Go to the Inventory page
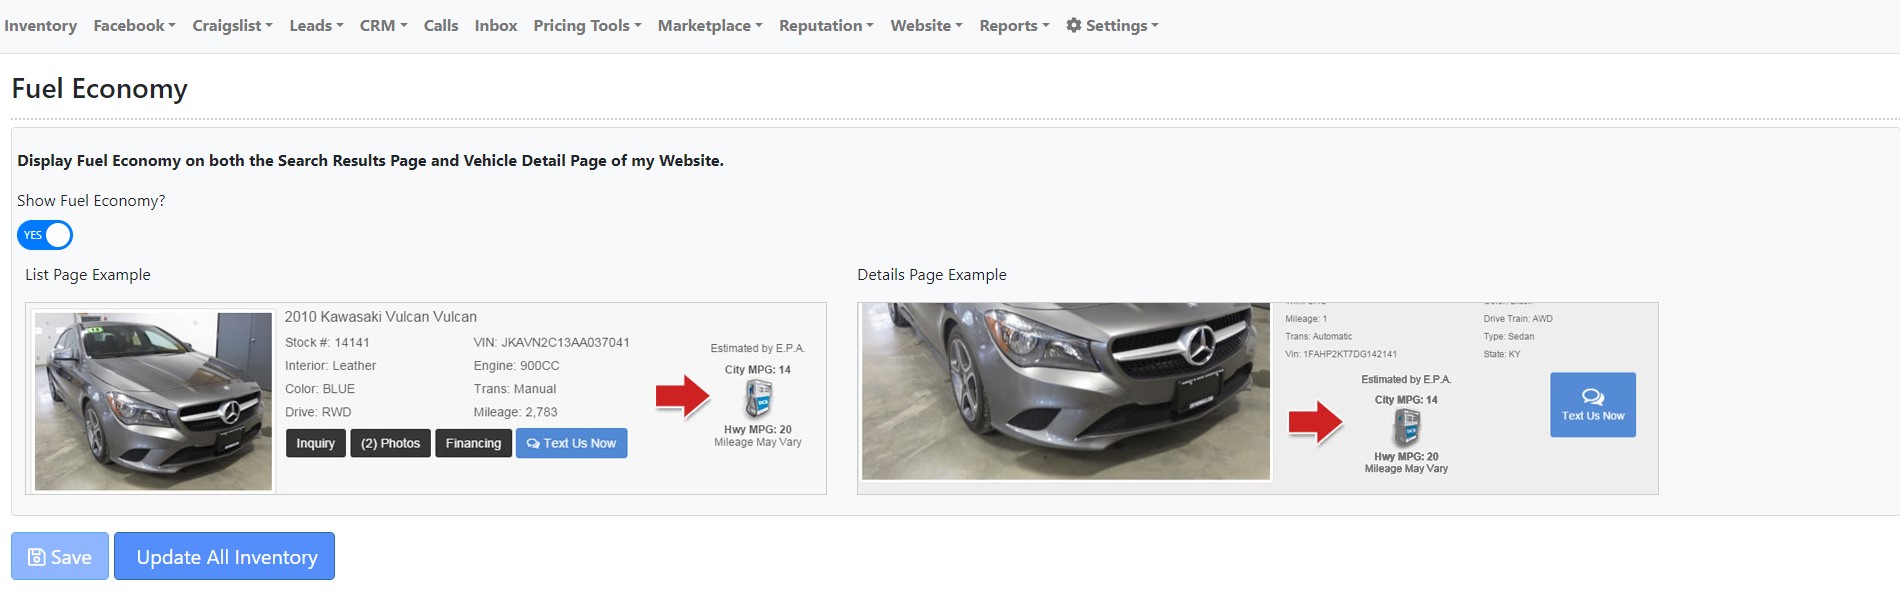 (40, 25)
